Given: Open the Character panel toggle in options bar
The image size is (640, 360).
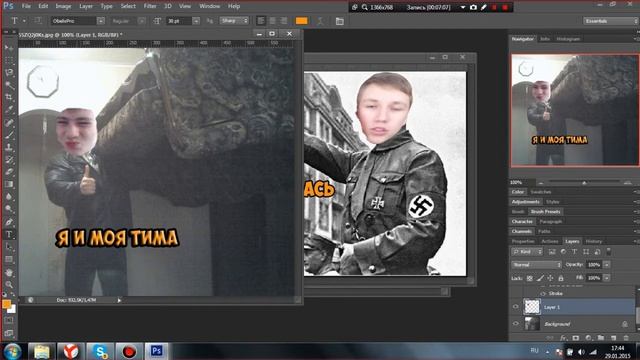Looking at the screenshot, I should point(340,21).
